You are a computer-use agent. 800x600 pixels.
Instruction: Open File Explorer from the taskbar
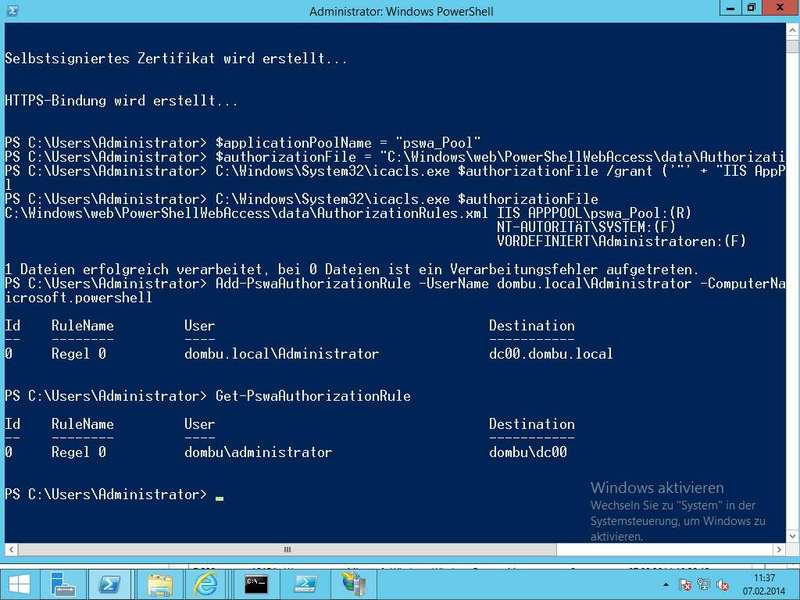pos(160,584)
